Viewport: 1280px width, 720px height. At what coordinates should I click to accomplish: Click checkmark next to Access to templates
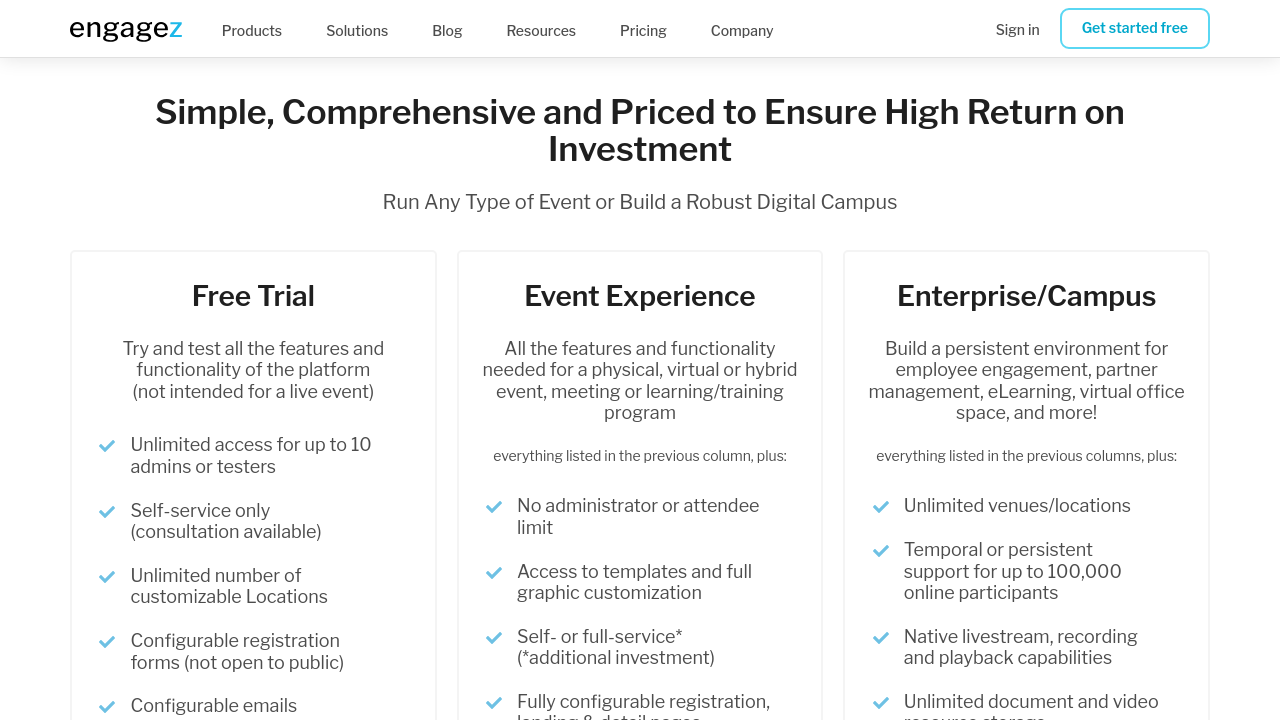click(494, 573)
